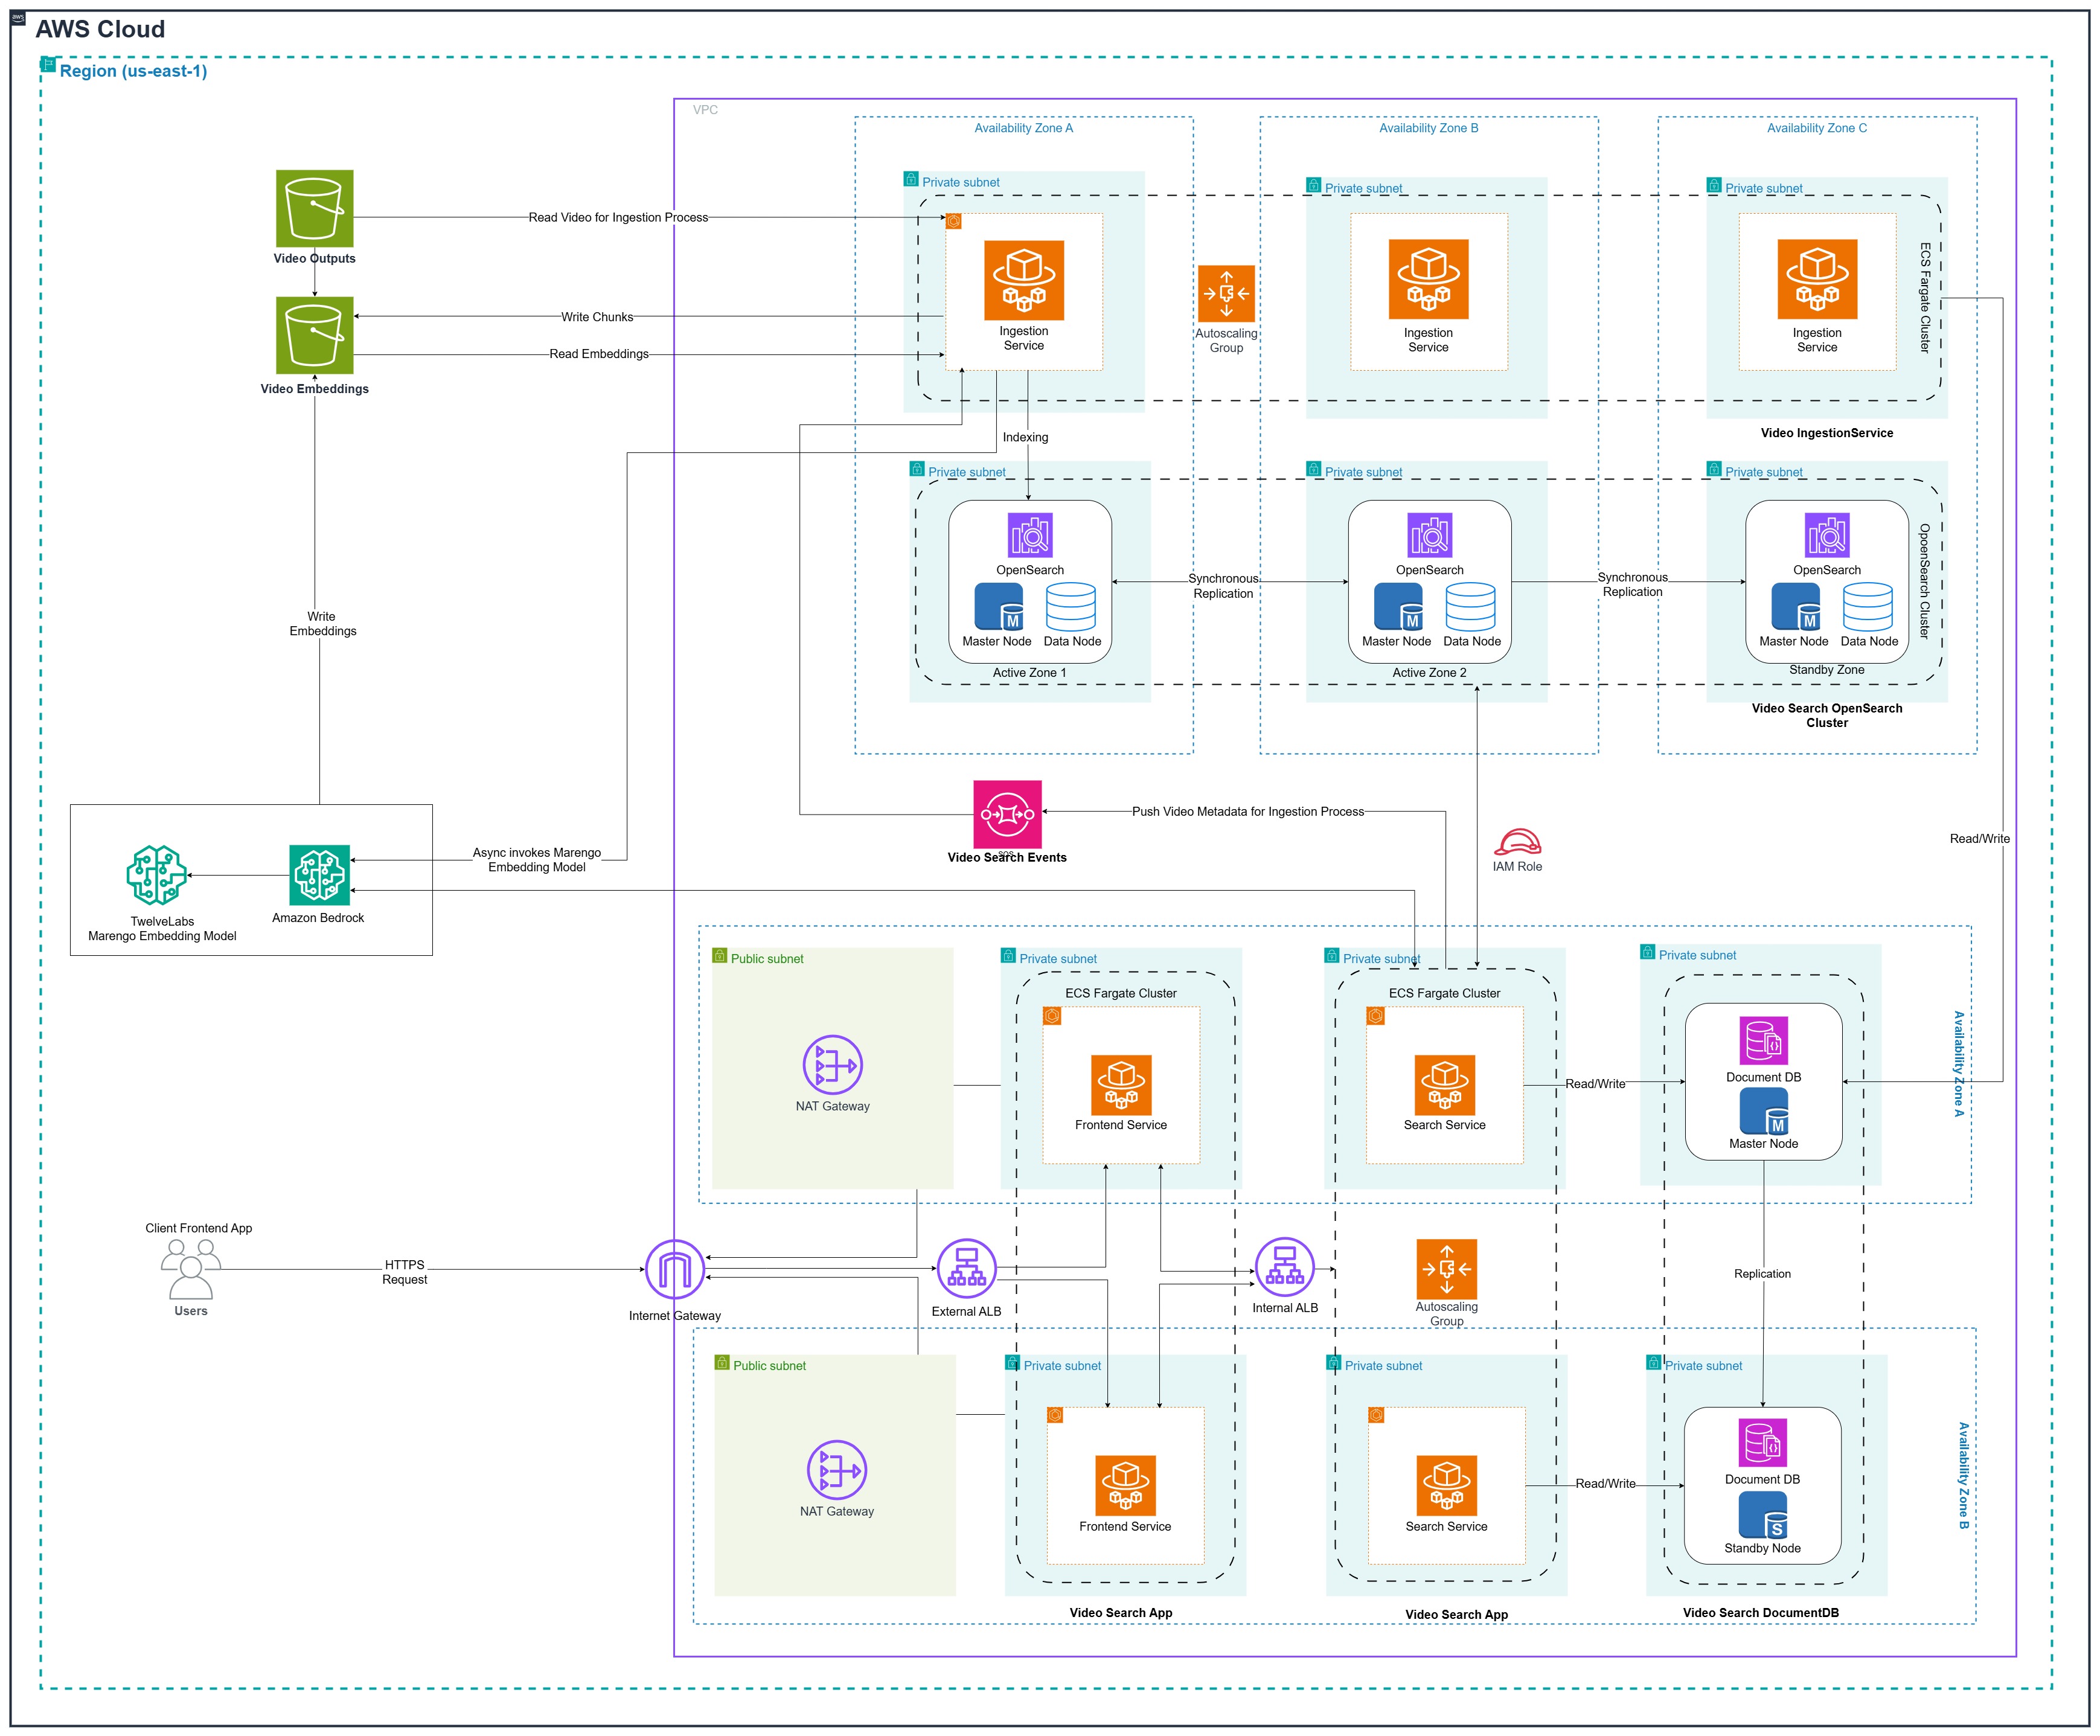Image resolution: width=2100 pixels, height=1736 pixels.
Task: Select the Frontend Service icon in Availability Zone B
Action: [x=1125, y=1486]
